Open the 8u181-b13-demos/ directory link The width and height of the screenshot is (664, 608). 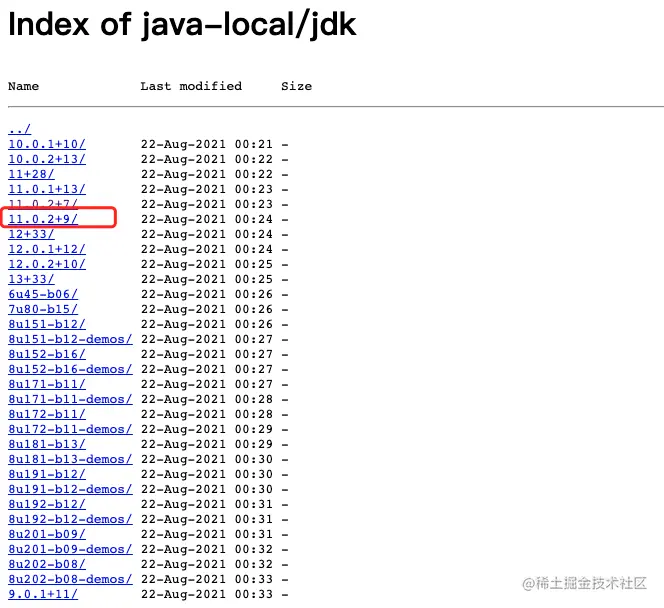point(70,459)
